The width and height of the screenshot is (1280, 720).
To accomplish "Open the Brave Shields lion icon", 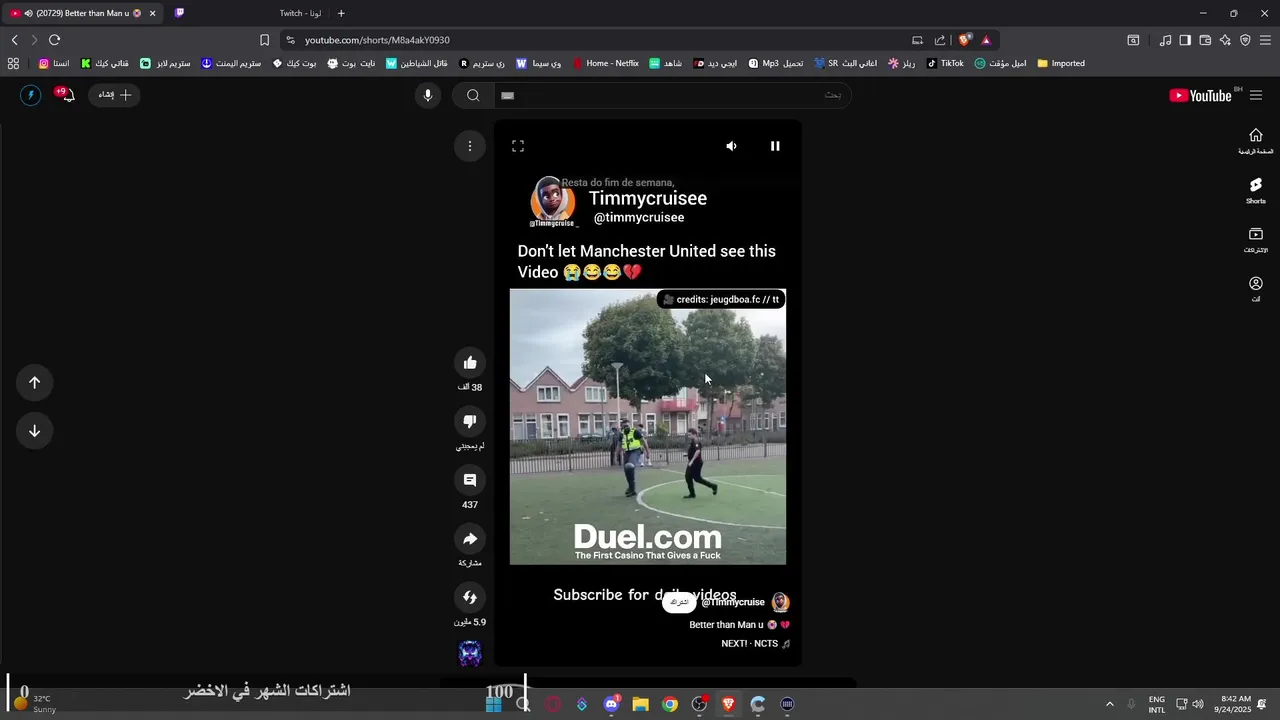I will point(964,40).
